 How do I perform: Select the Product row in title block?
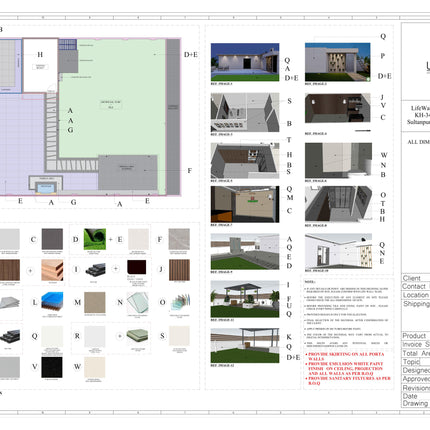pyautogui.click(x=416, y=336)
